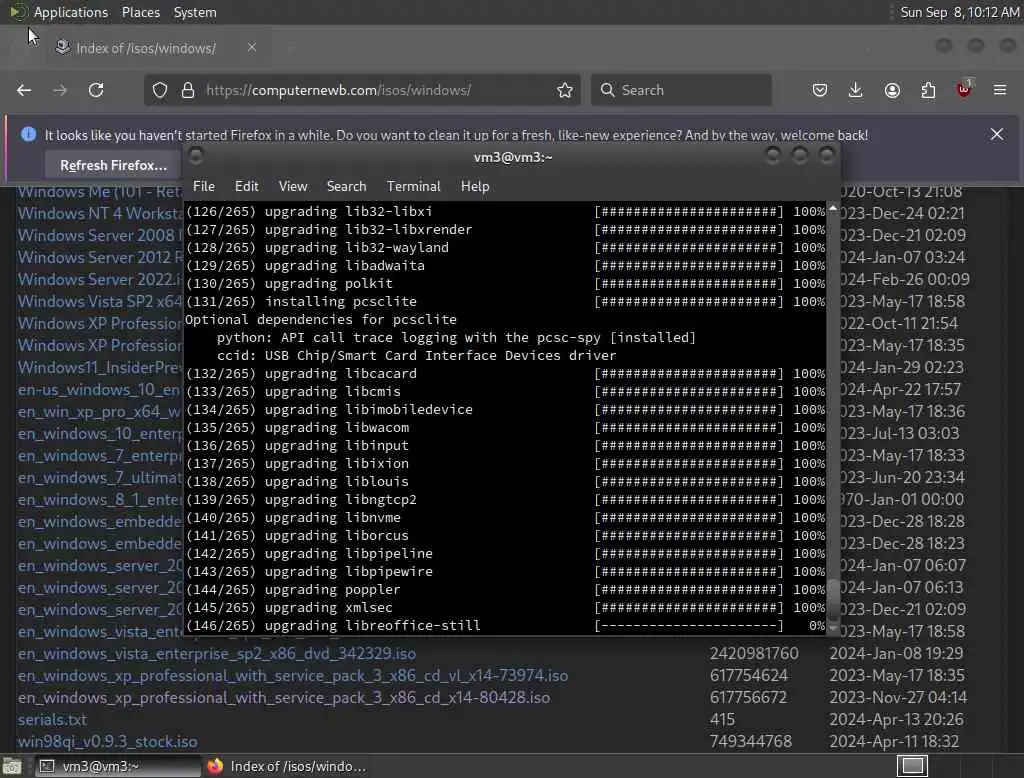Click the workspace switcher in bottom panel
The image size is (1024, 778).
(912, 766)
